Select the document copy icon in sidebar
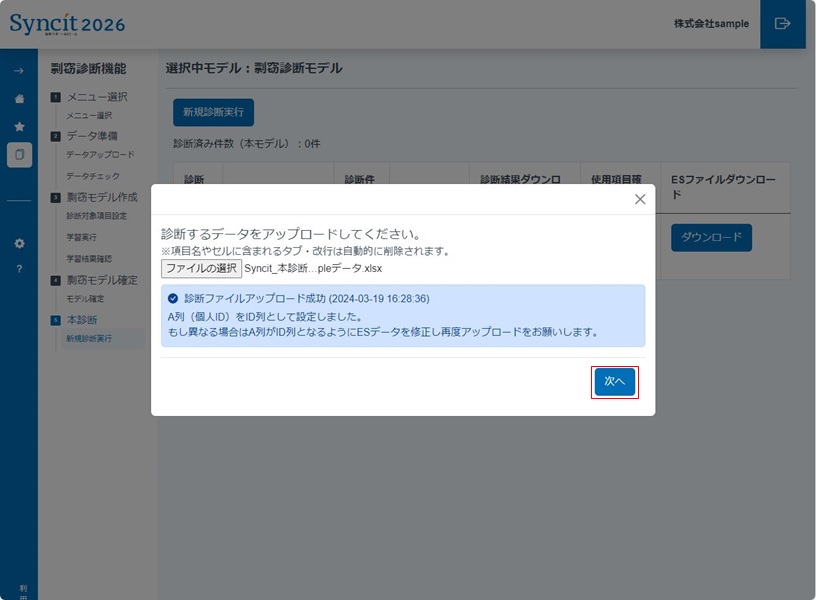The width and height of the screenshot is (816, 600). coord(18,155)
